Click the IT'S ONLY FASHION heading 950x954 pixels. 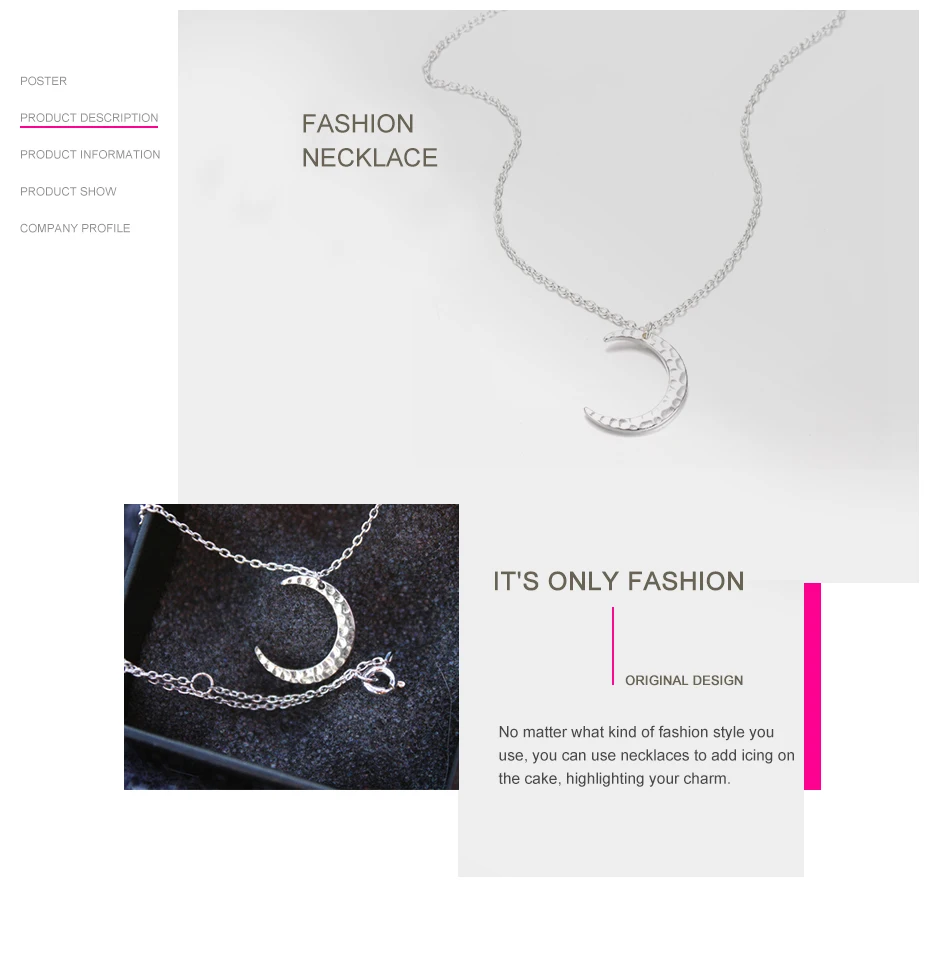click(618, 581)
